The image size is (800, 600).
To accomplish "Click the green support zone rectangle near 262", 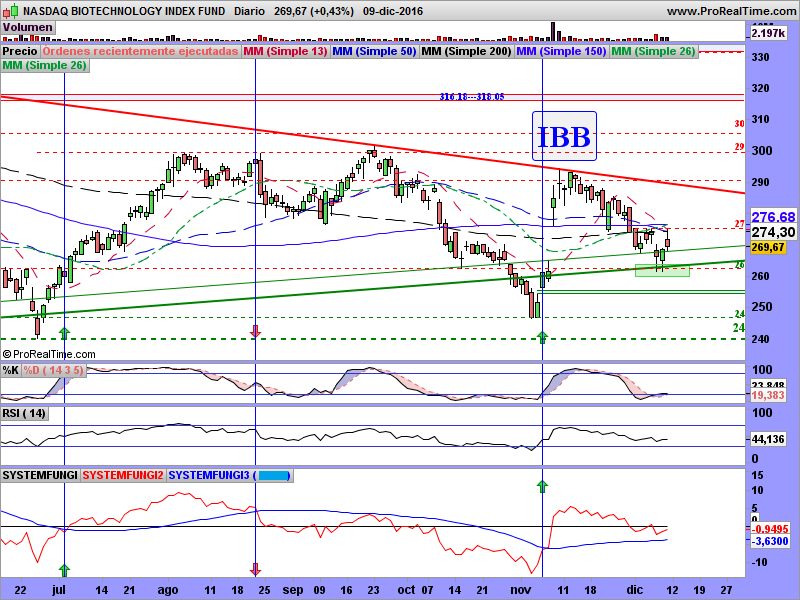I will 662,270.
